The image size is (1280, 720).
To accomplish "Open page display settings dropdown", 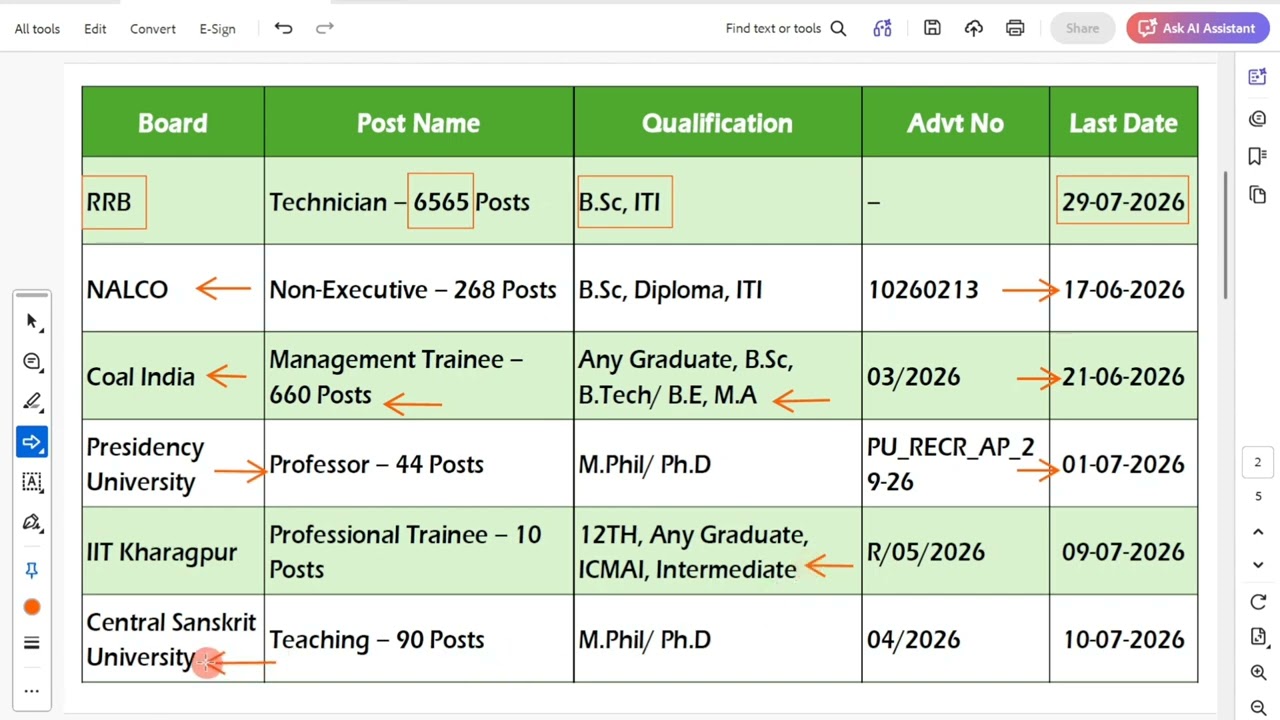I will [x=1258, y=637].
